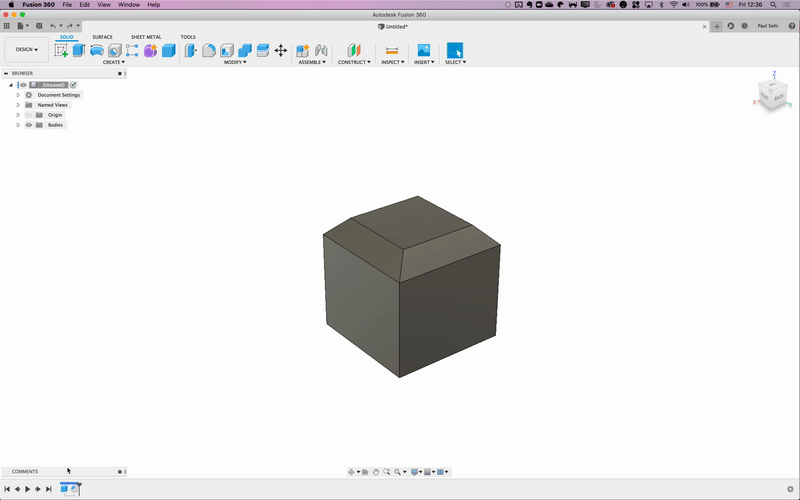Open the Help question mark icon
Image resolution: width=800 pixels, height=500 pixels.
(792, 26)
